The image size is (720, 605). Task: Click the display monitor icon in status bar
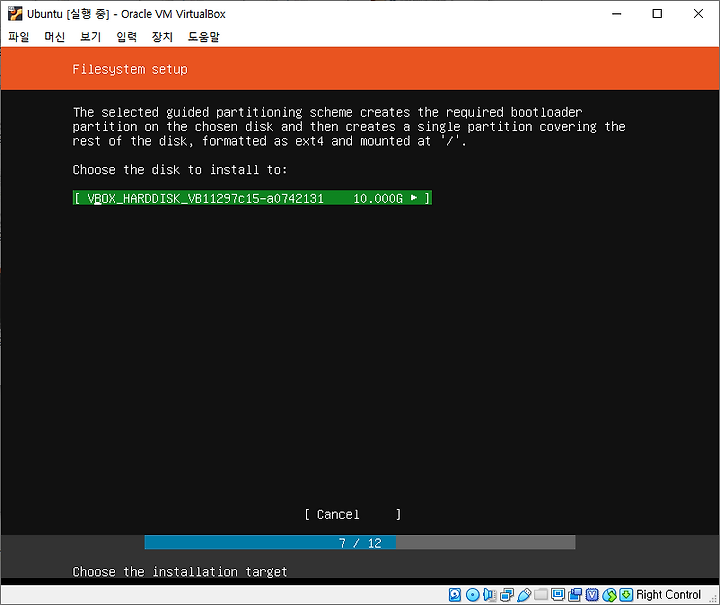[558, 594]
